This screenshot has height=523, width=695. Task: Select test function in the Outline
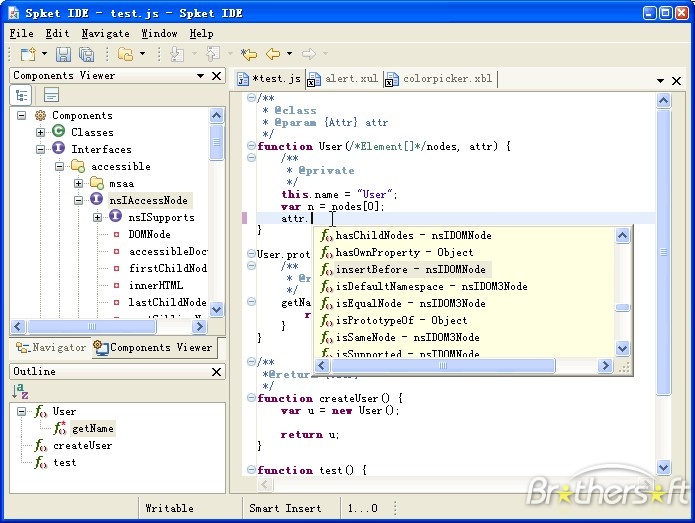coord(65,462)
